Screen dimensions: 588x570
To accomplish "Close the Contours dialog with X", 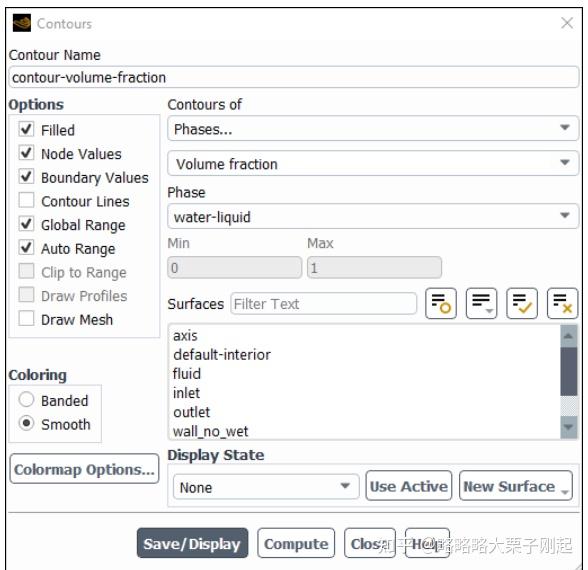I will click(567, 23).
